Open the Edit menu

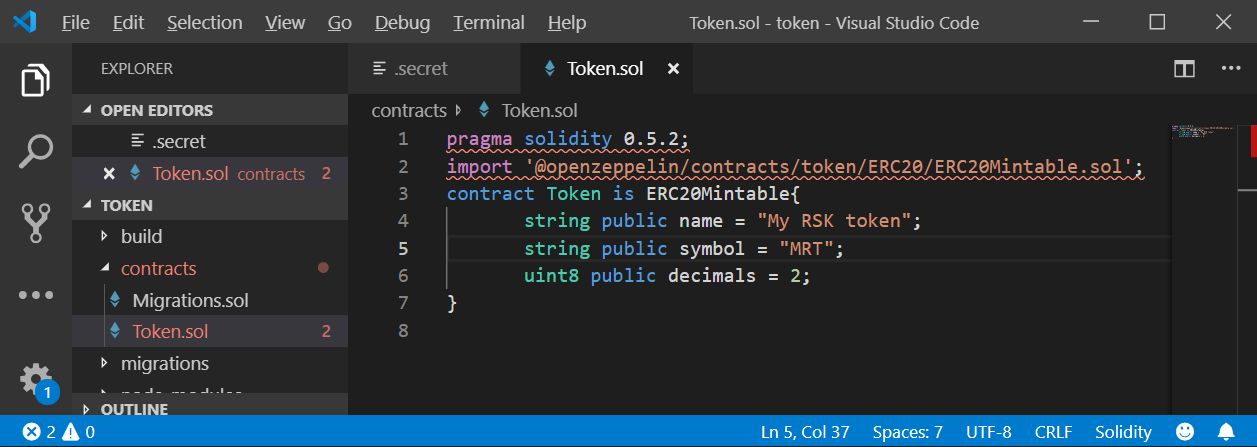tap(128, 22)
